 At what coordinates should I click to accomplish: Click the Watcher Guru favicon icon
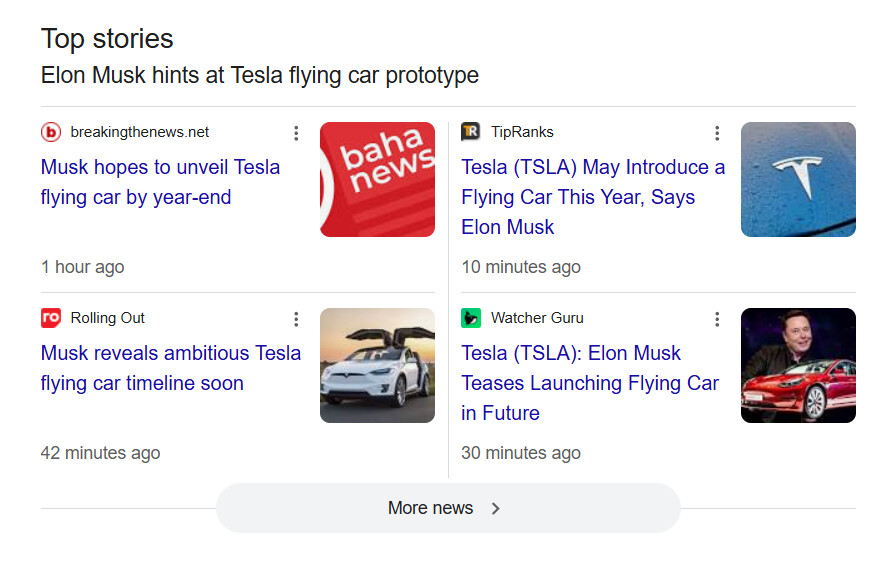471,318
